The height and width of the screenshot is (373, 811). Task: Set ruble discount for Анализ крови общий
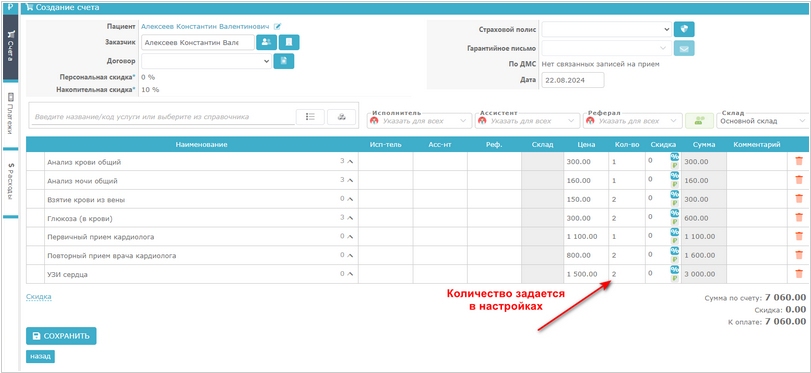click(x=674, y=166)
